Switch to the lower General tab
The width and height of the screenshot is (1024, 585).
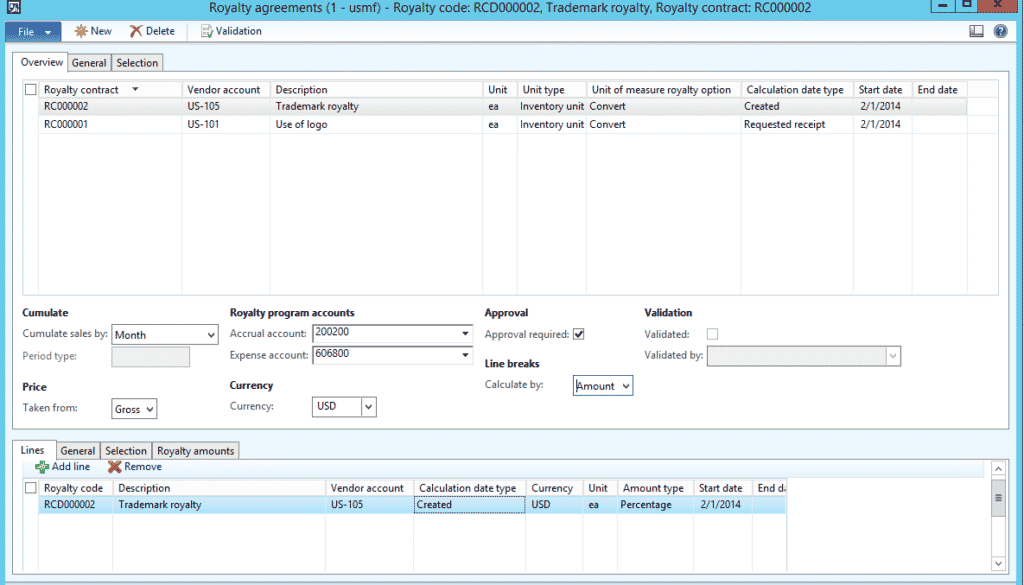(78, 451)
